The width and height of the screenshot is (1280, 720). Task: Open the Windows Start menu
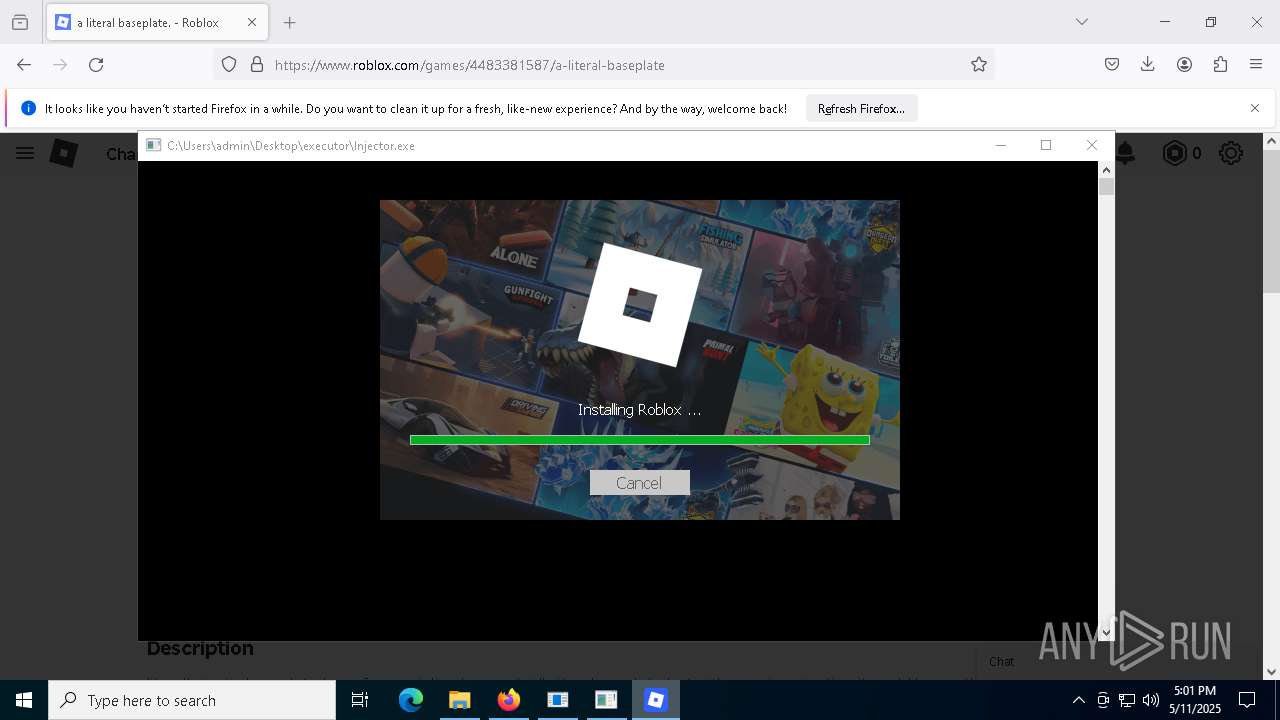coord(24,700)
